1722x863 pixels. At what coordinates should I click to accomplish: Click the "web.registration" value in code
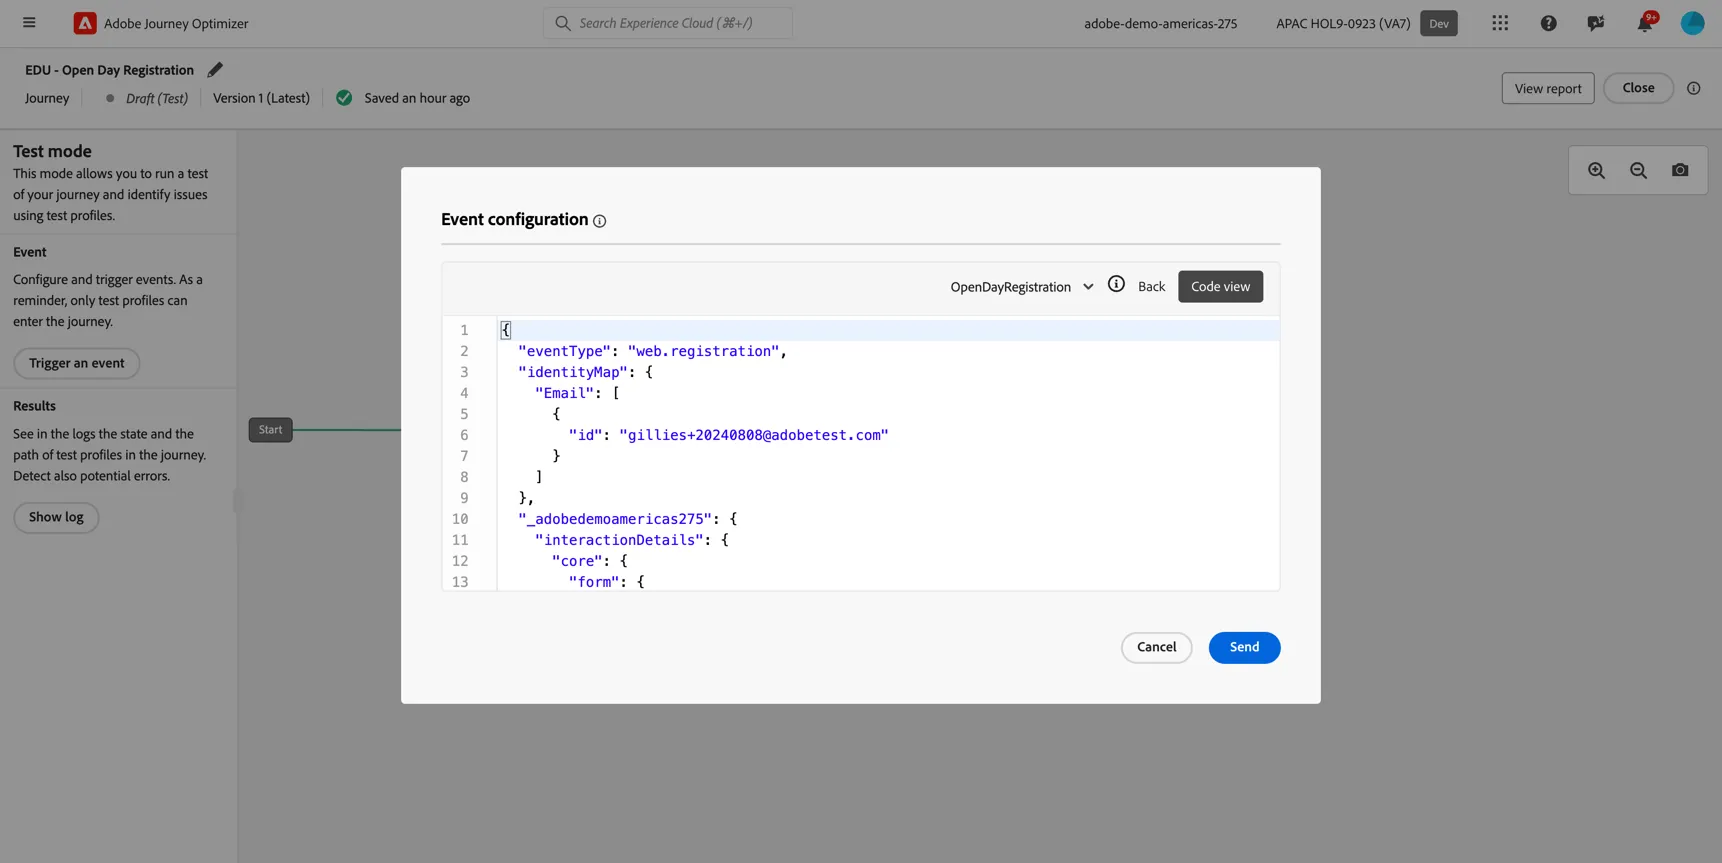(x=703, y=351)
